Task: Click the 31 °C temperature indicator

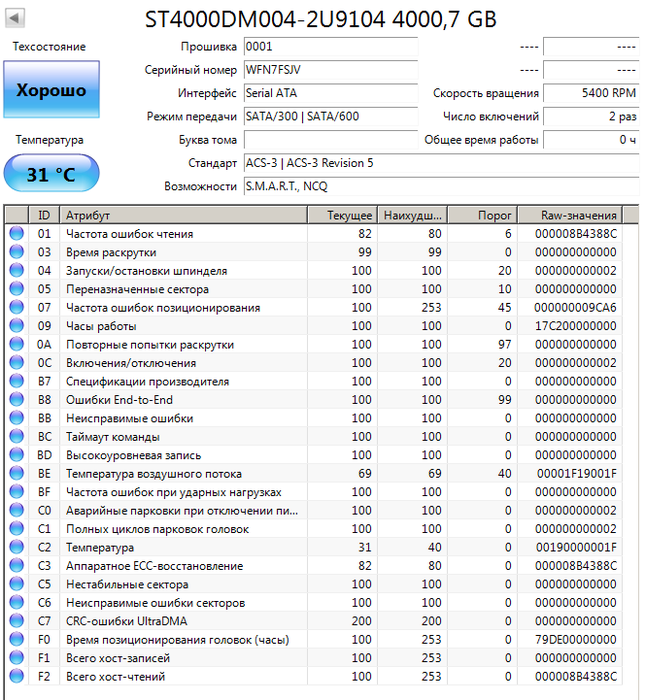Action: (51, 173)
